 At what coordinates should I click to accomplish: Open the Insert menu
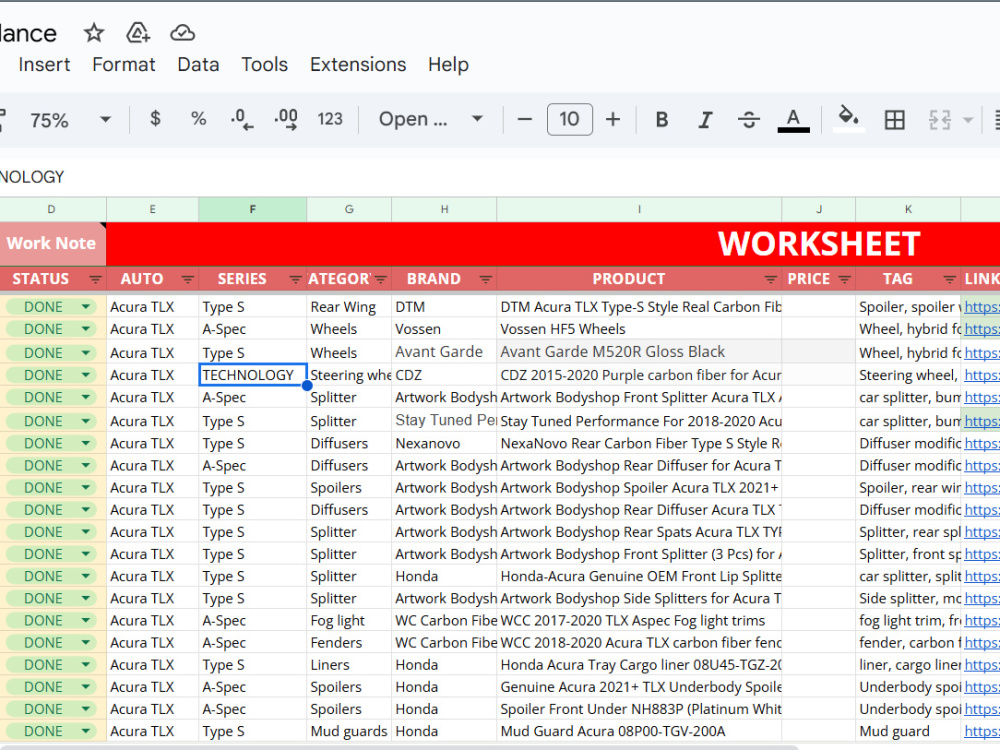point(44,64)
